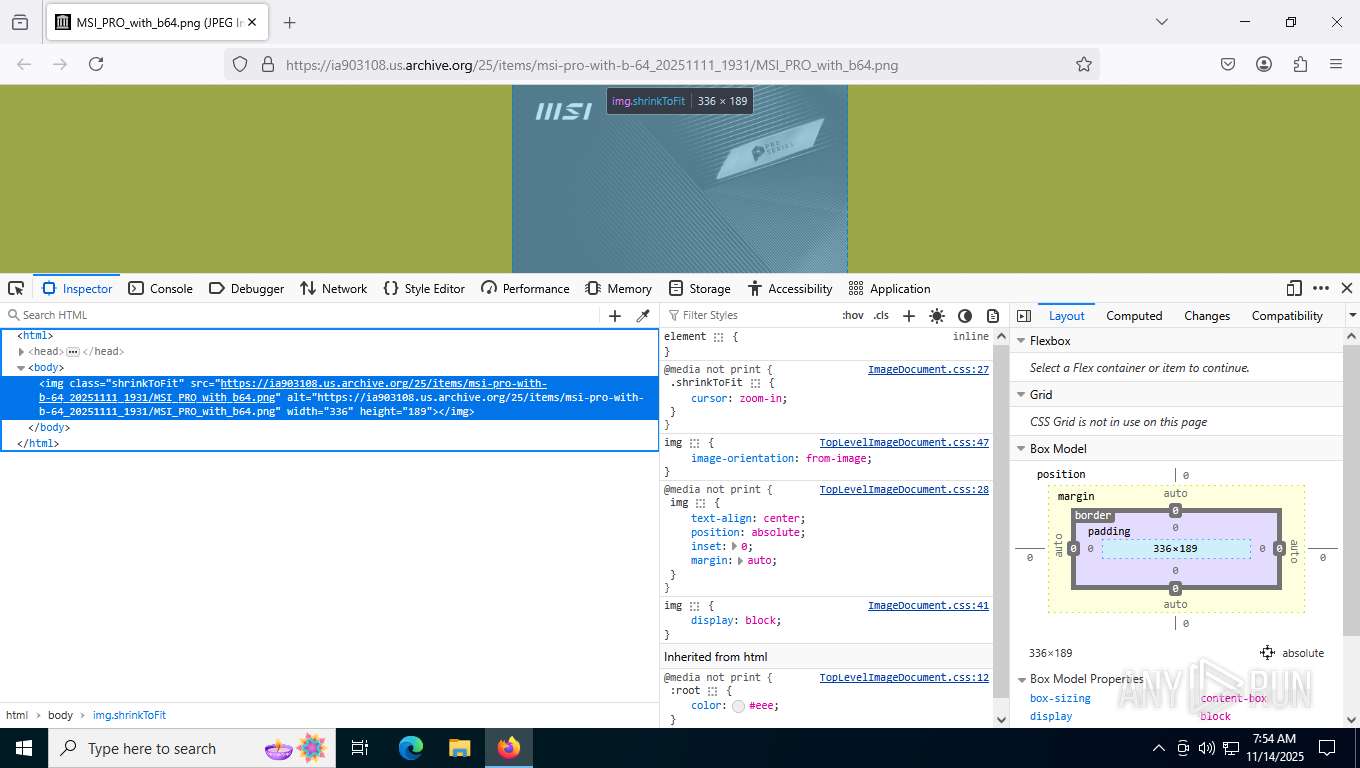Toggle the :hov pseudo-class panel

point(853,315)
